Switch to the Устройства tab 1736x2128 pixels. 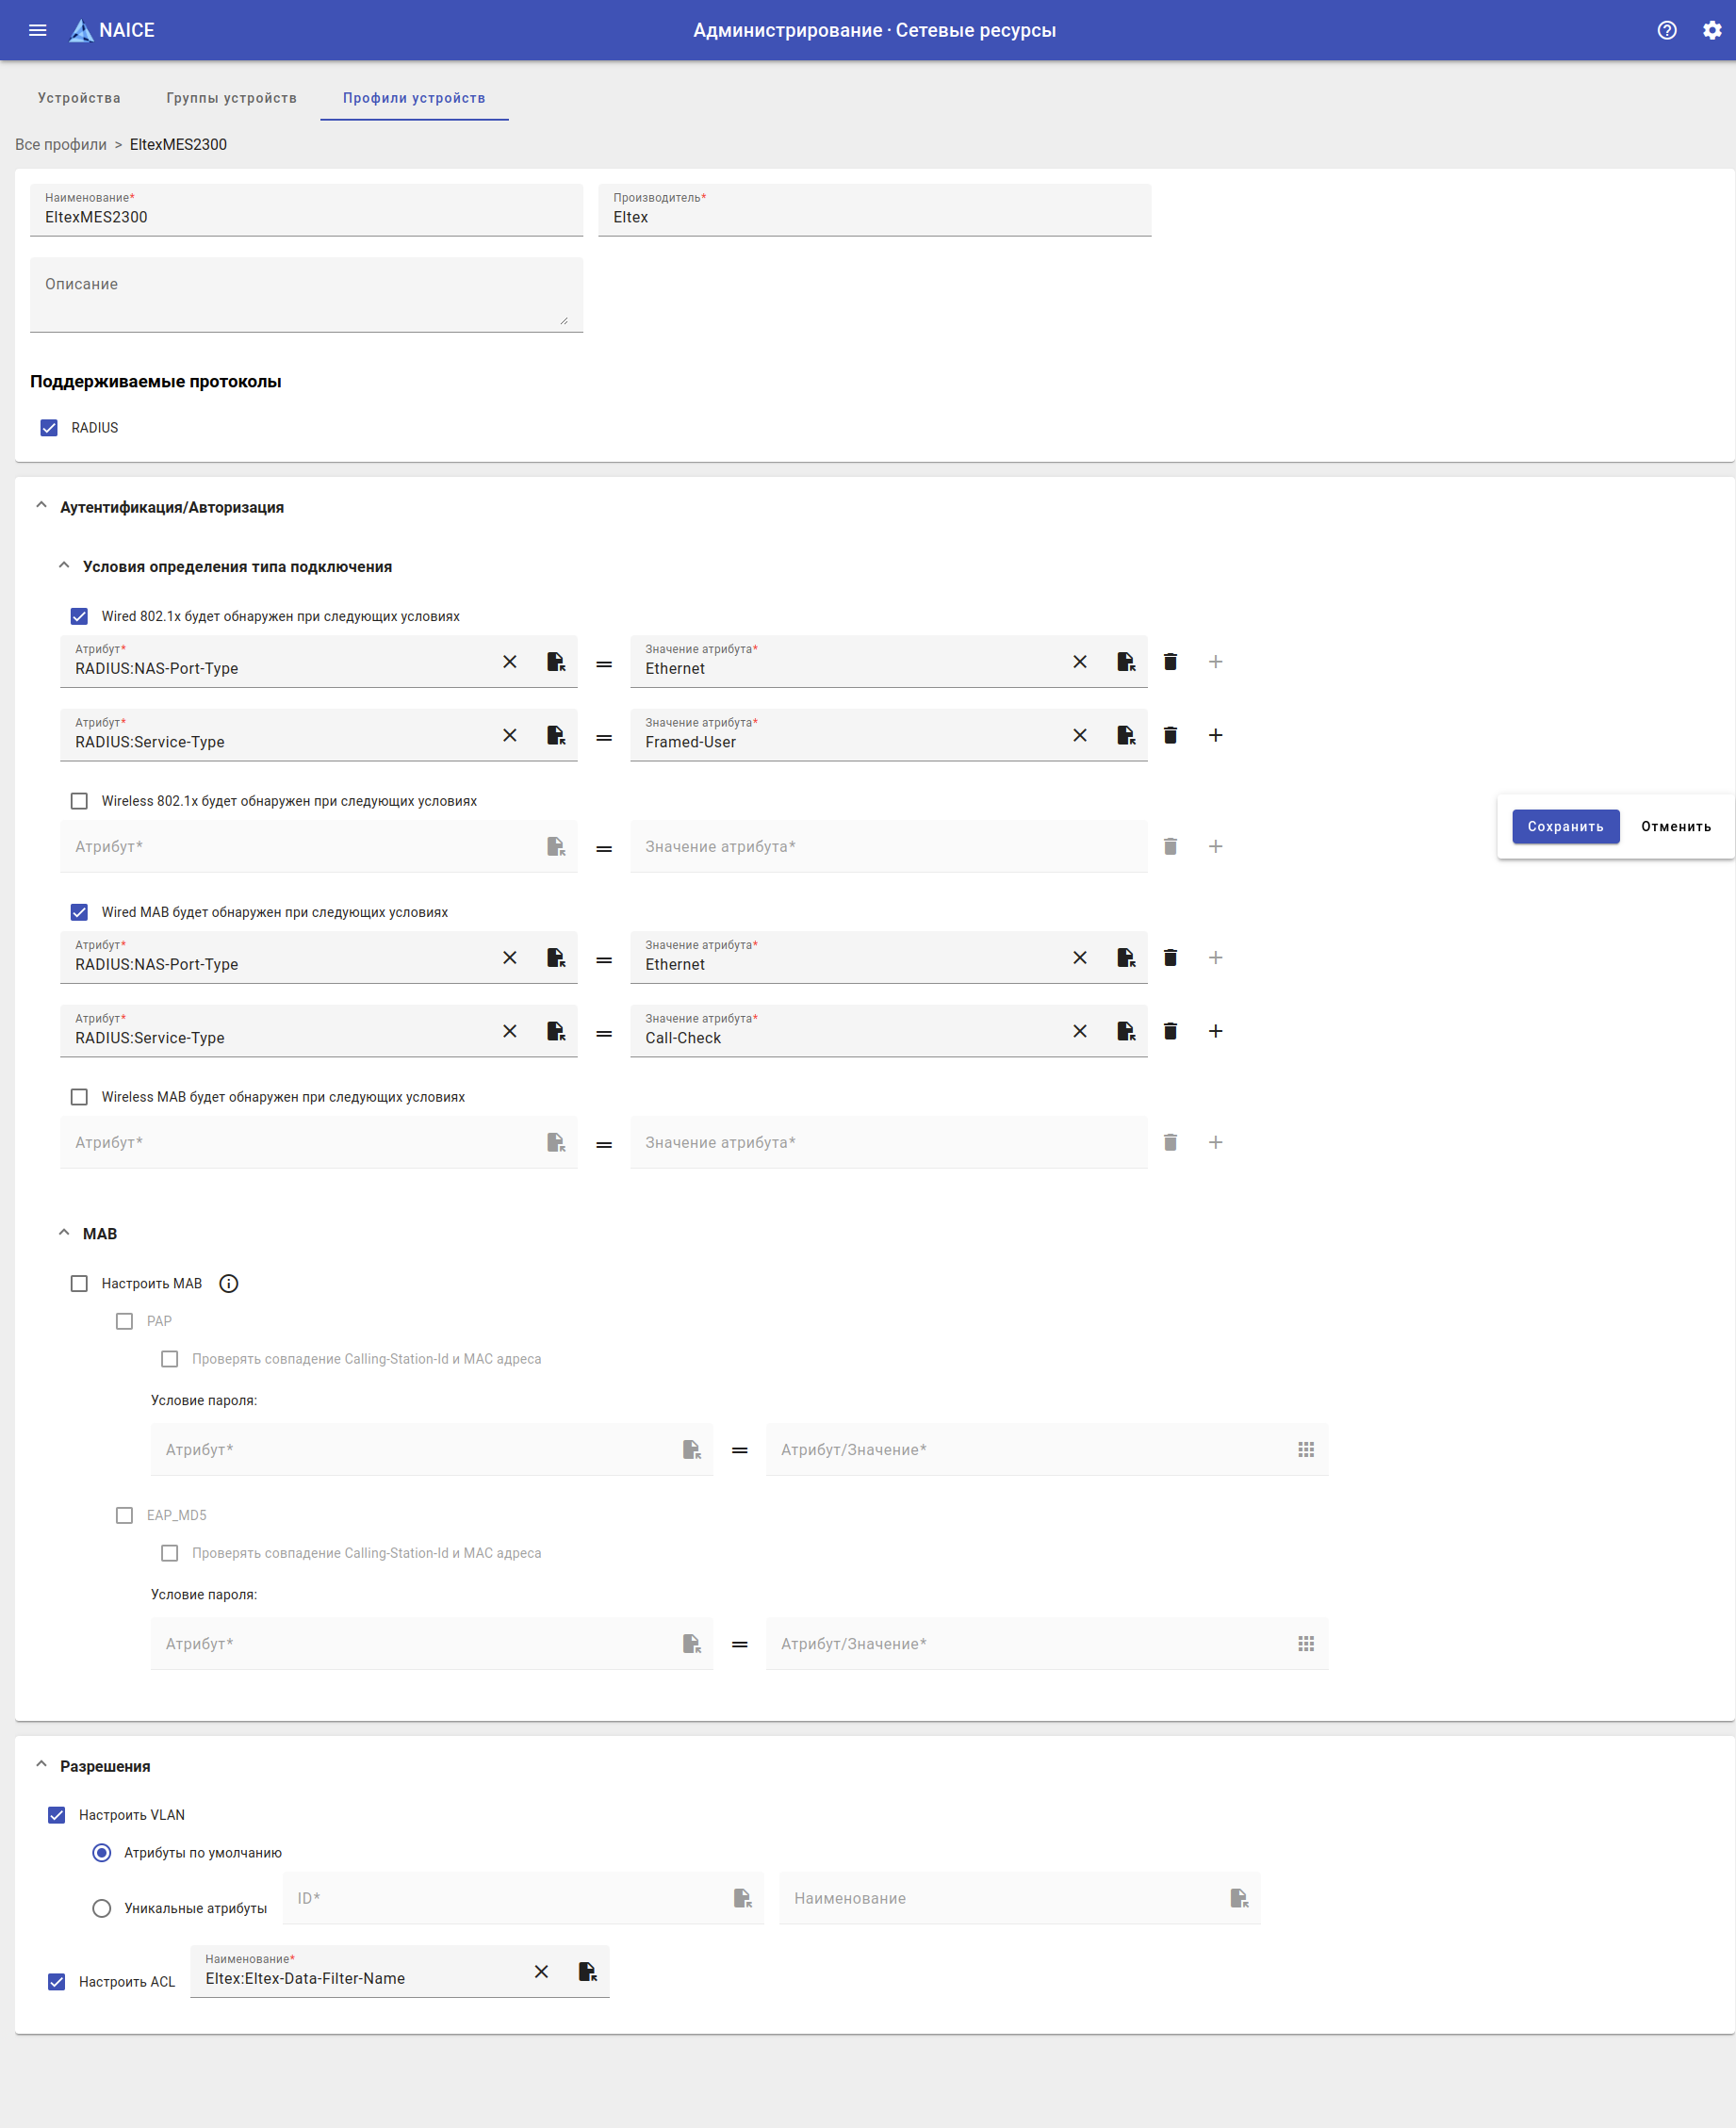79,98
